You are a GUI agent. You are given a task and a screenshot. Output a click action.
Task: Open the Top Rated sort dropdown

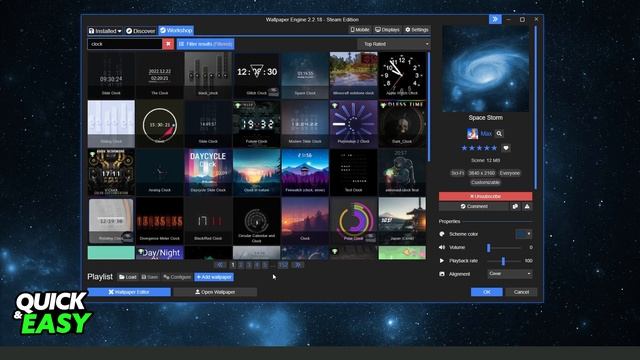coord(394,44)
